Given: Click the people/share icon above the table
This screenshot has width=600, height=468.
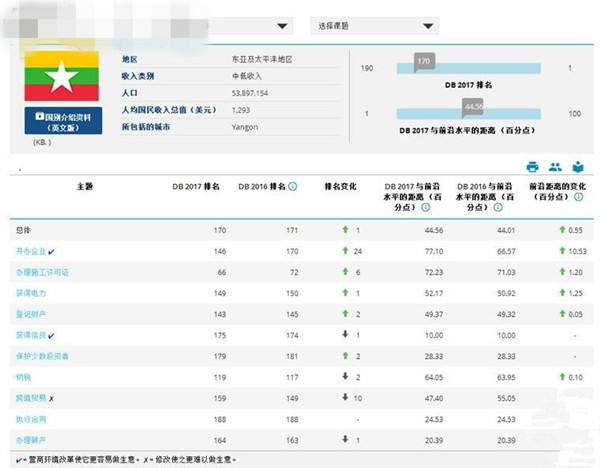Looking at the screenshot, I should 555,167.
